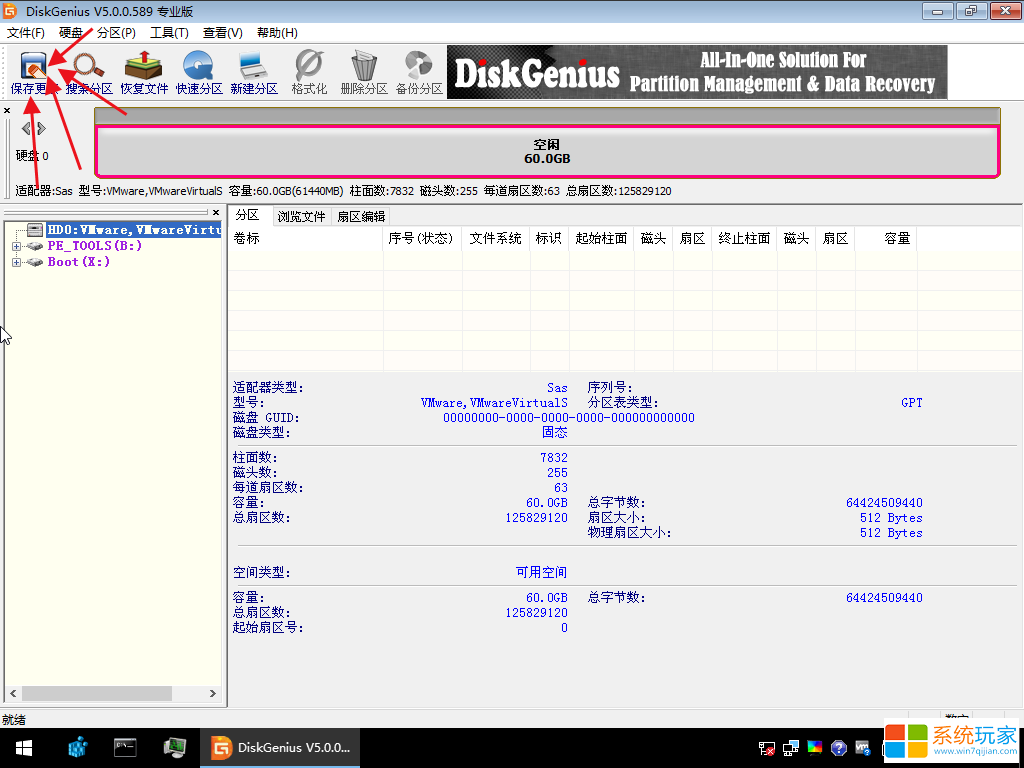This screenshot has width=1024, height=768.
Task: Switch to the 扇区编辑 tab
Action: (360, 217)
